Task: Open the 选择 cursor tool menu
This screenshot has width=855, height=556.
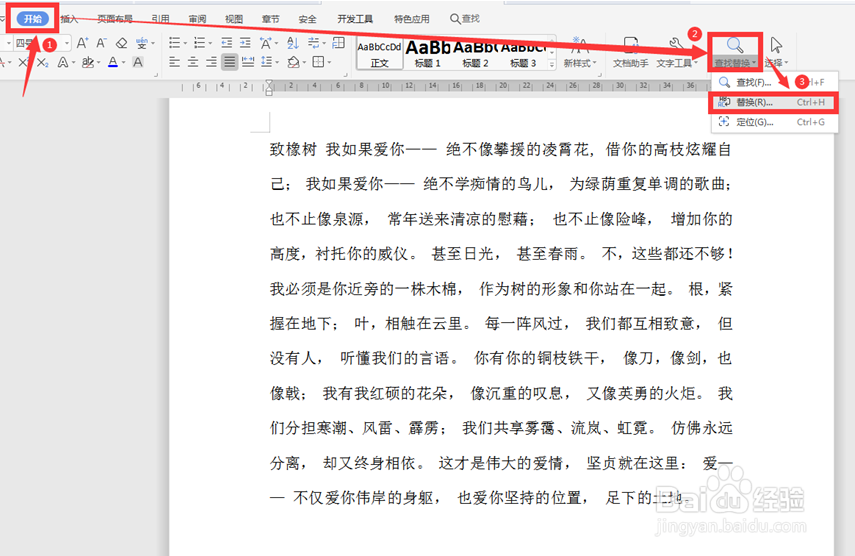Action: tap(776, 53)
